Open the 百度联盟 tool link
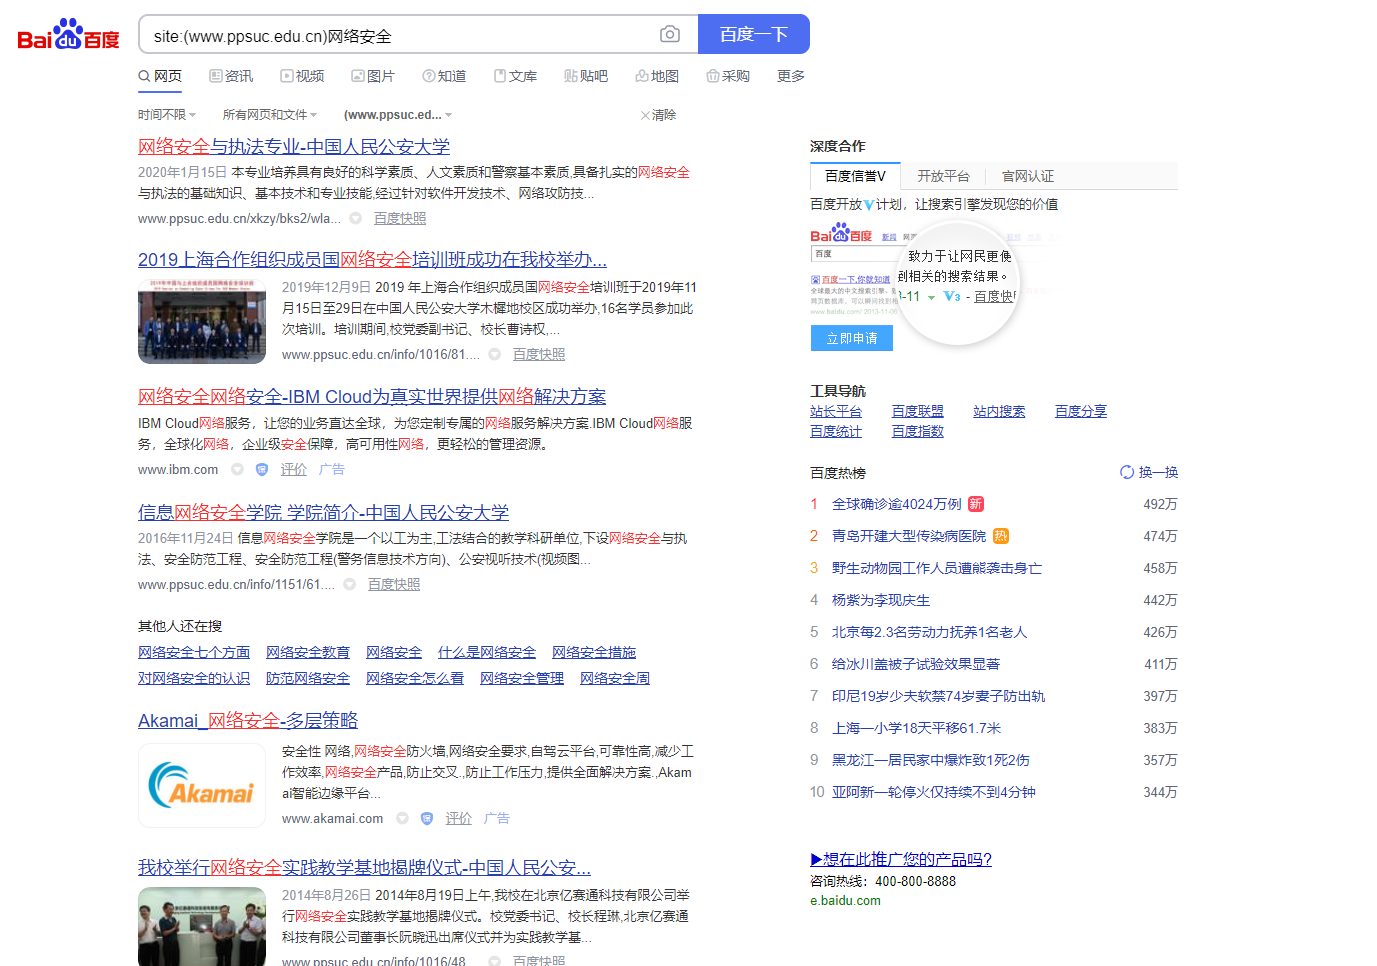The height and width of the screenshot is (966, 1377). (918, 412)
